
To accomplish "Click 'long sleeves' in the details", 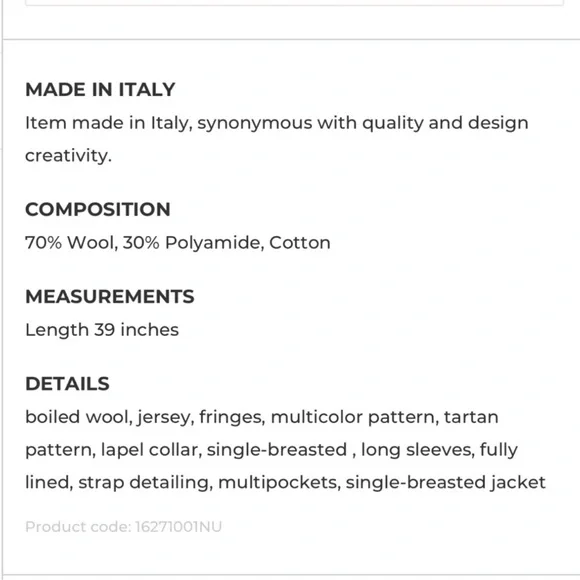I will 418,450.
